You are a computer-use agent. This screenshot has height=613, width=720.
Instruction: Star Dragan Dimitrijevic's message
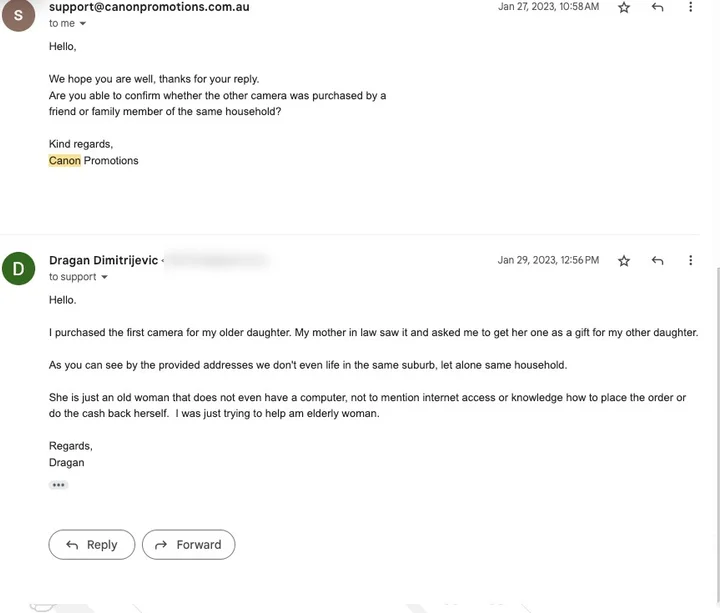tap(624, 261)
